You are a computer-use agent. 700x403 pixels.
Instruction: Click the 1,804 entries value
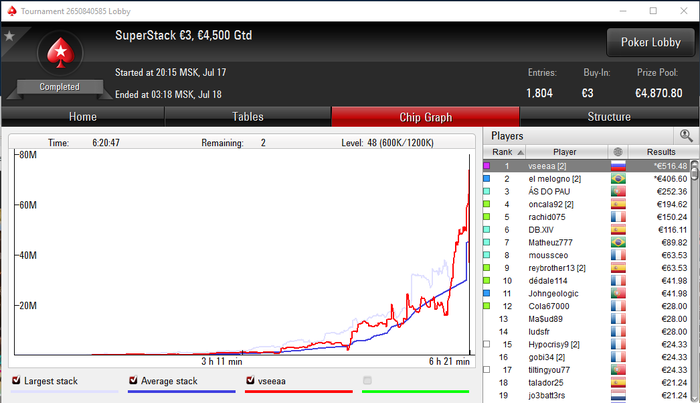[539, 93]
